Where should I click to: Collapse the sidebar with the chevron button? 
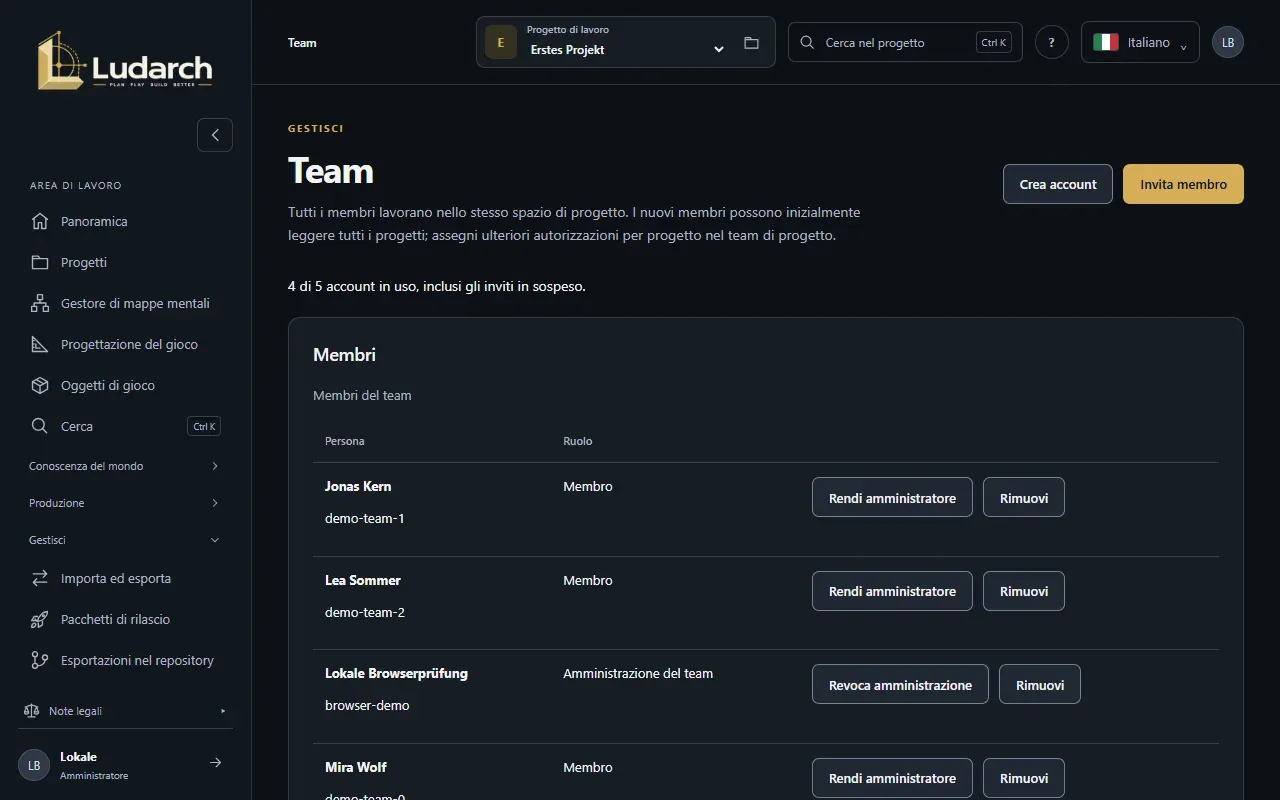click(215, 135)
